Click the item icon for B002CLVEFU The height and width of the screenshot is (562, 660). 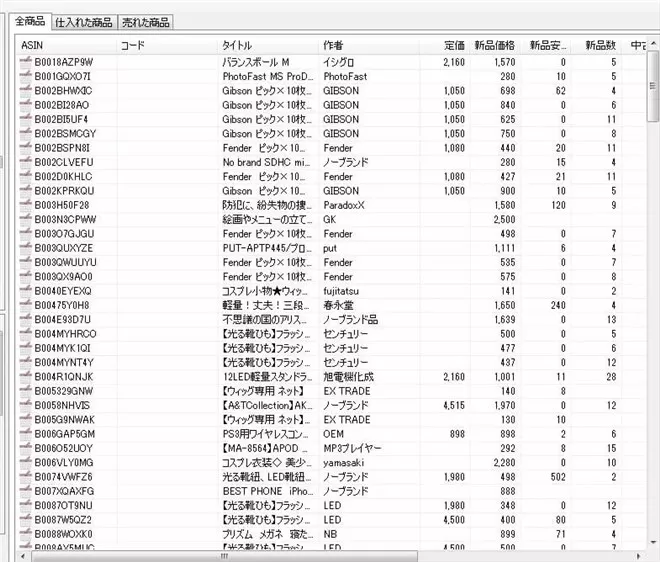(26, 163)
